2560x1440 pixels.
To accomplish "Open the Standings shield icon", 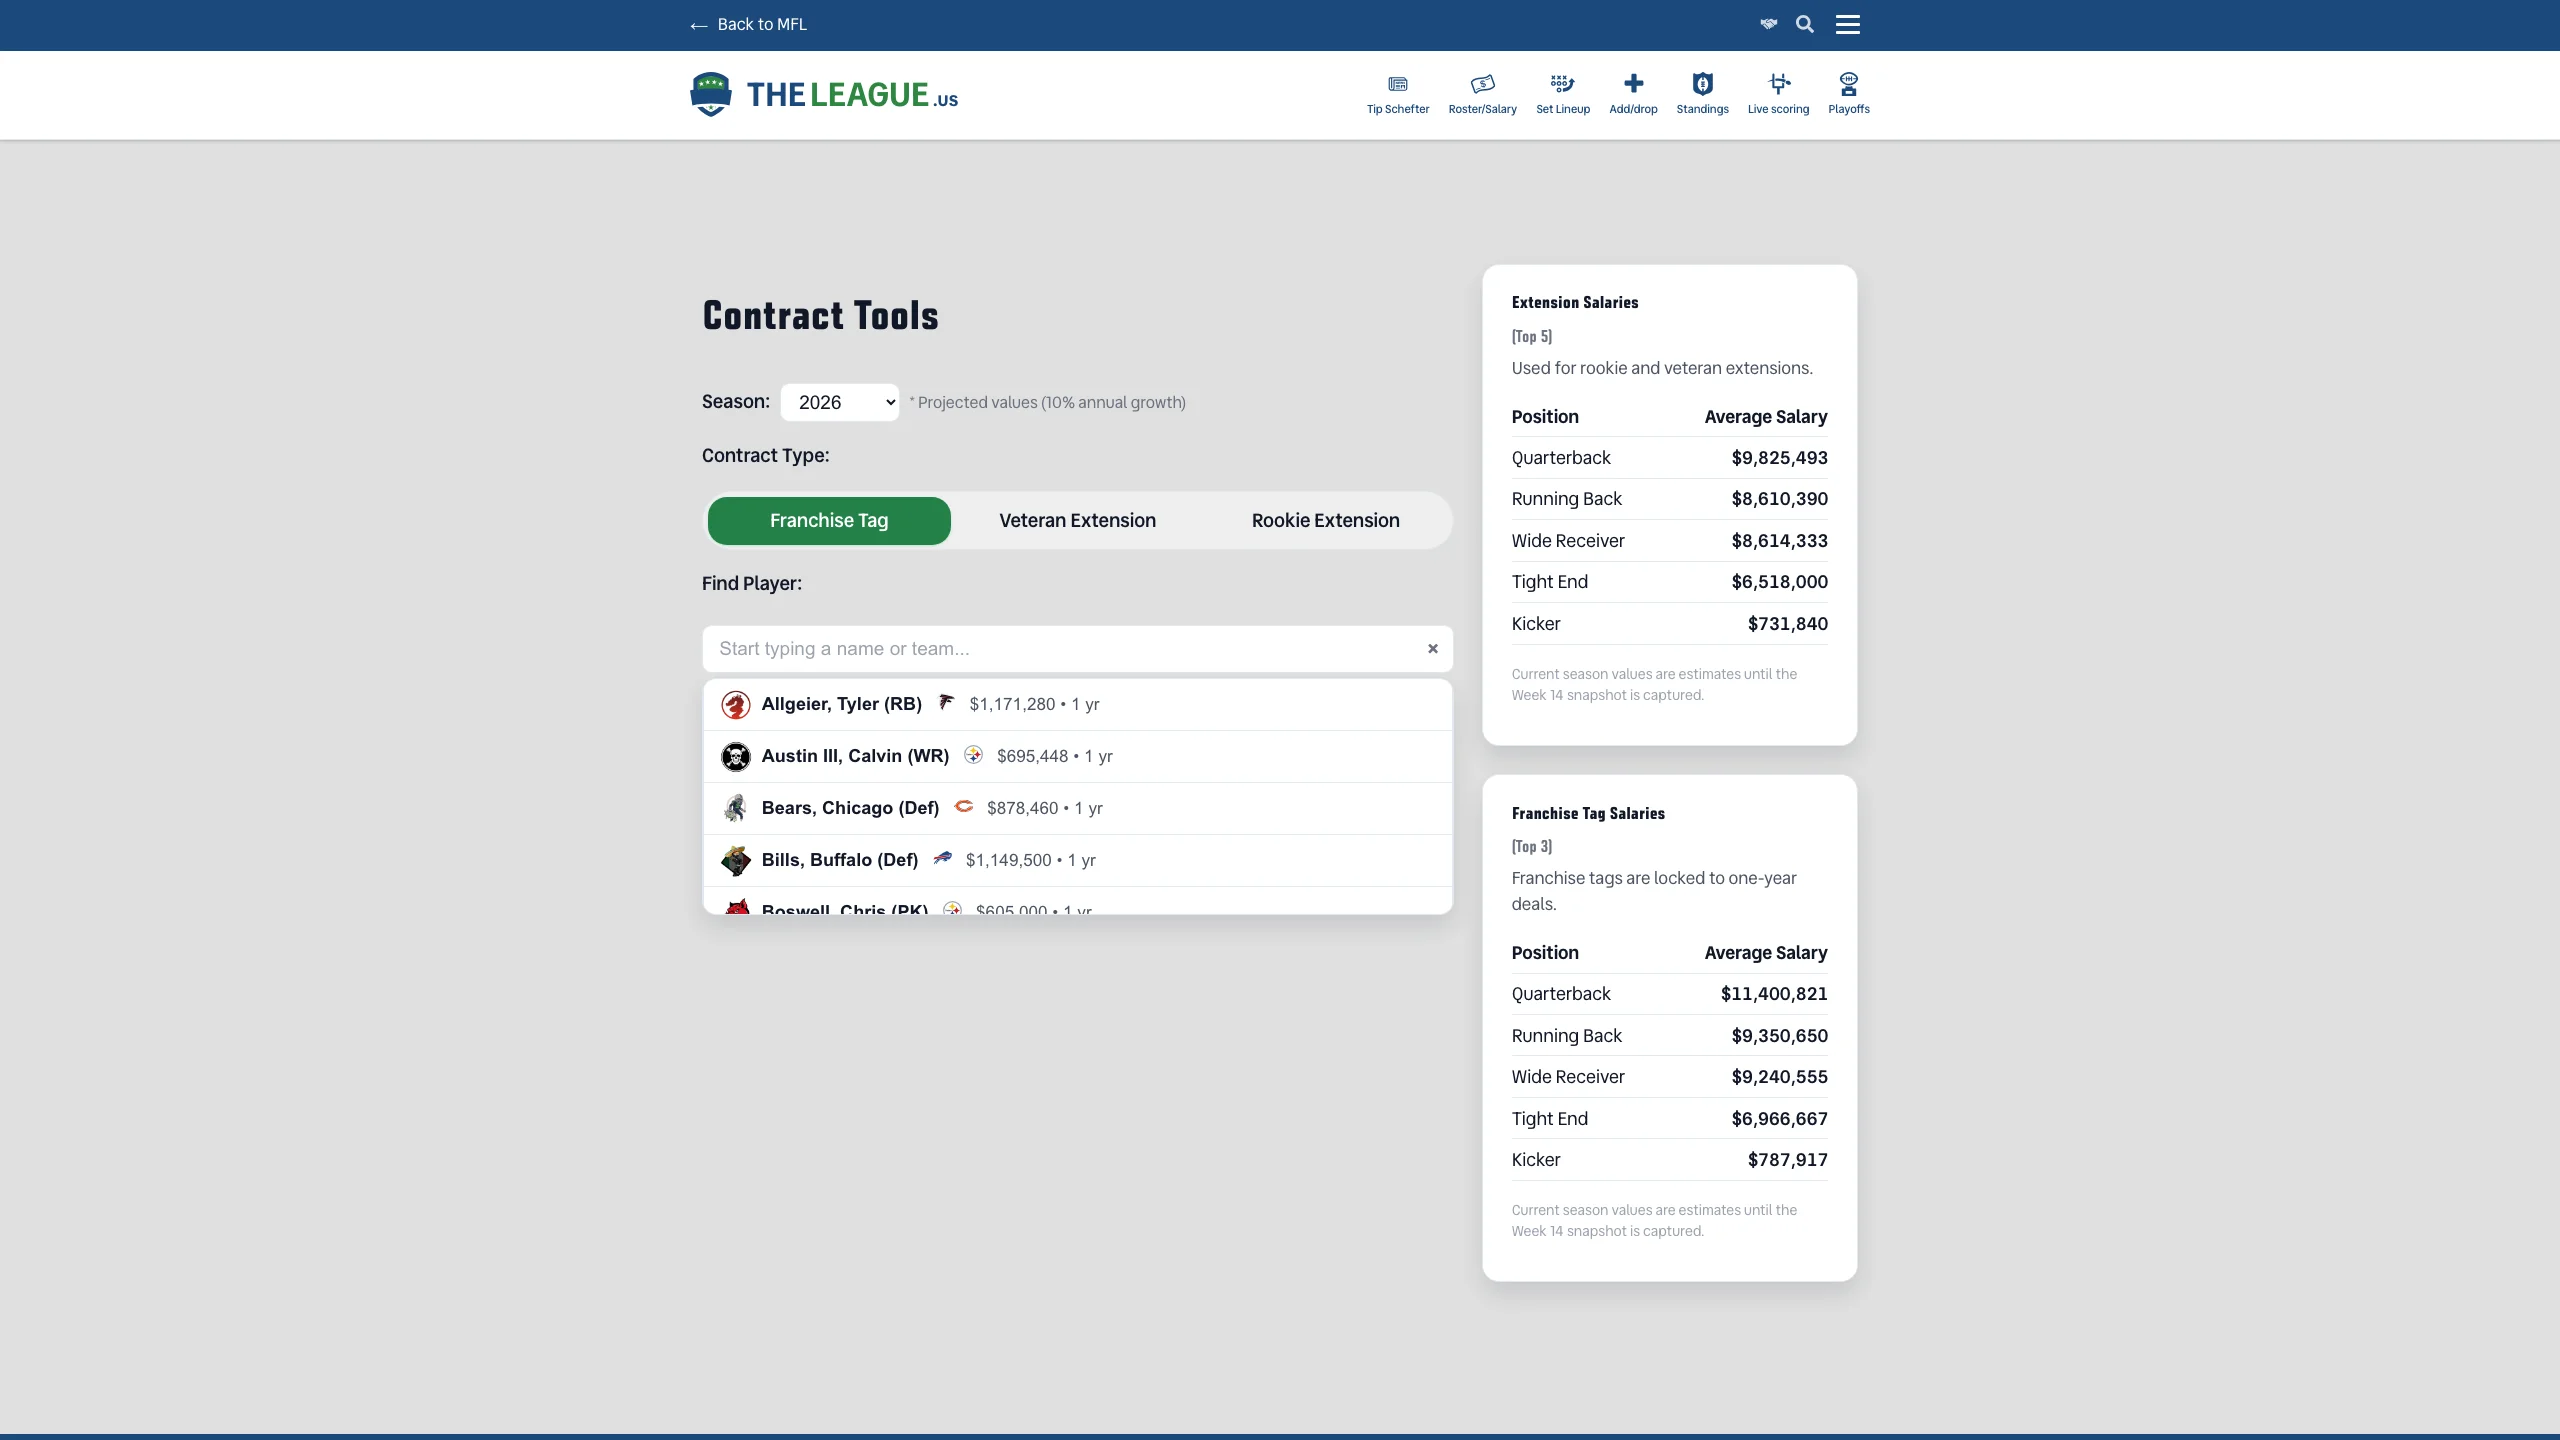I will click(1702, 84).
